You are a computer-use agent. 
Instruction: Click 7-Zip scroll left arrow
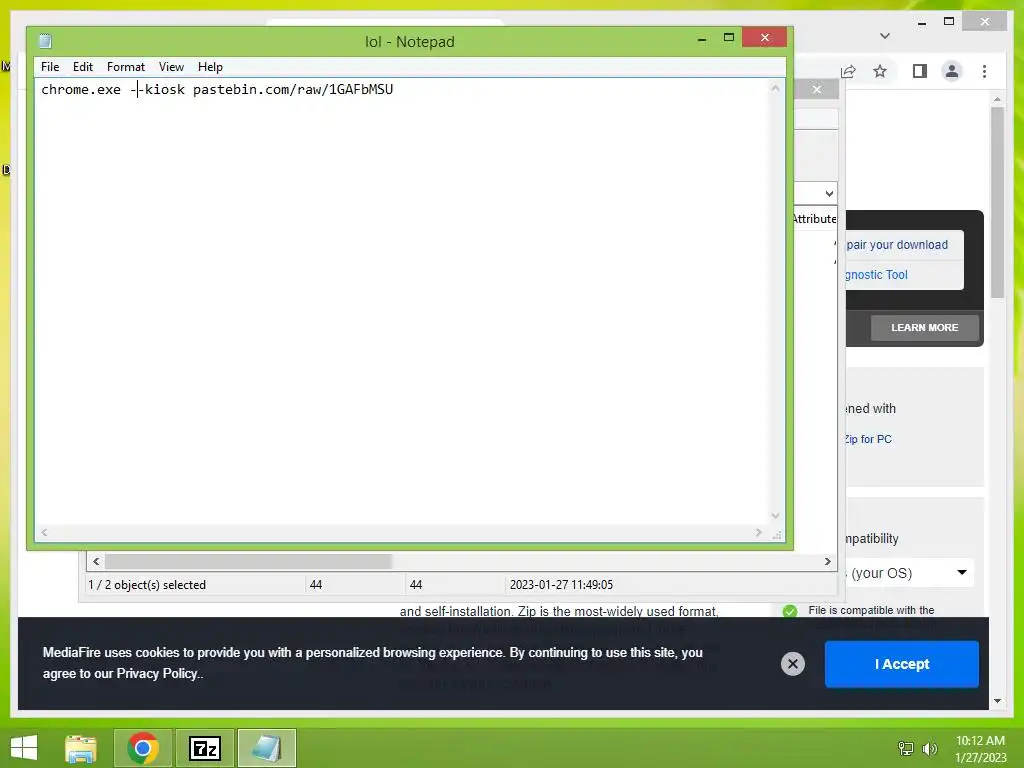click(96, 562)
